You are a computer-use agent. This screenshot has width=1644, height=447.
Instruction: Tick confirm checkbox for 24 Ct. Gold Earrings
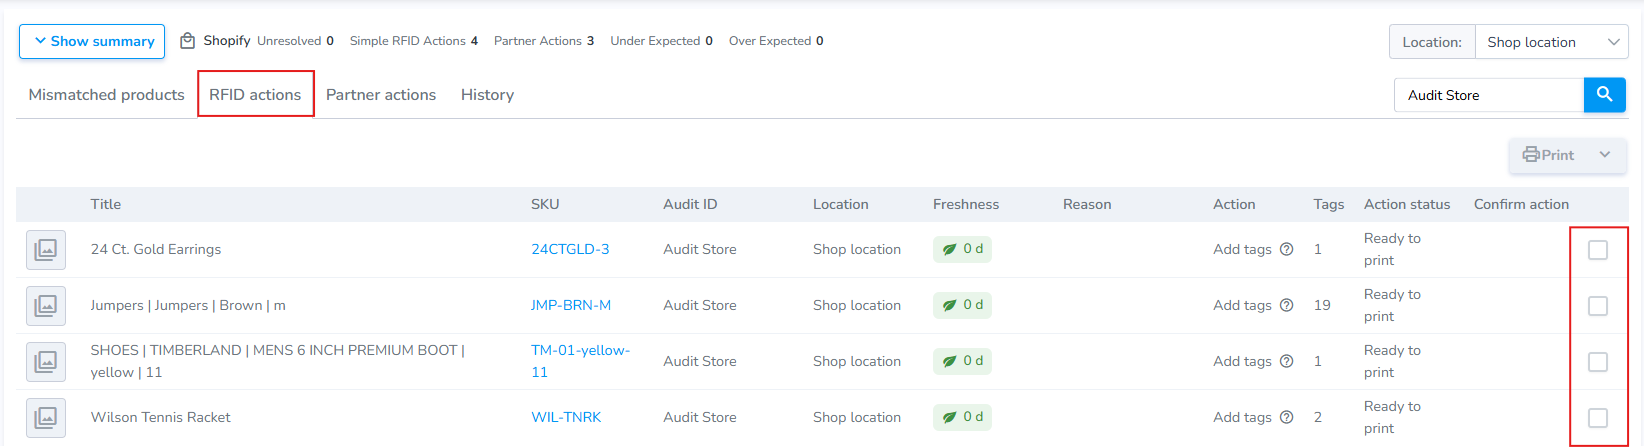pos(1598,250)
